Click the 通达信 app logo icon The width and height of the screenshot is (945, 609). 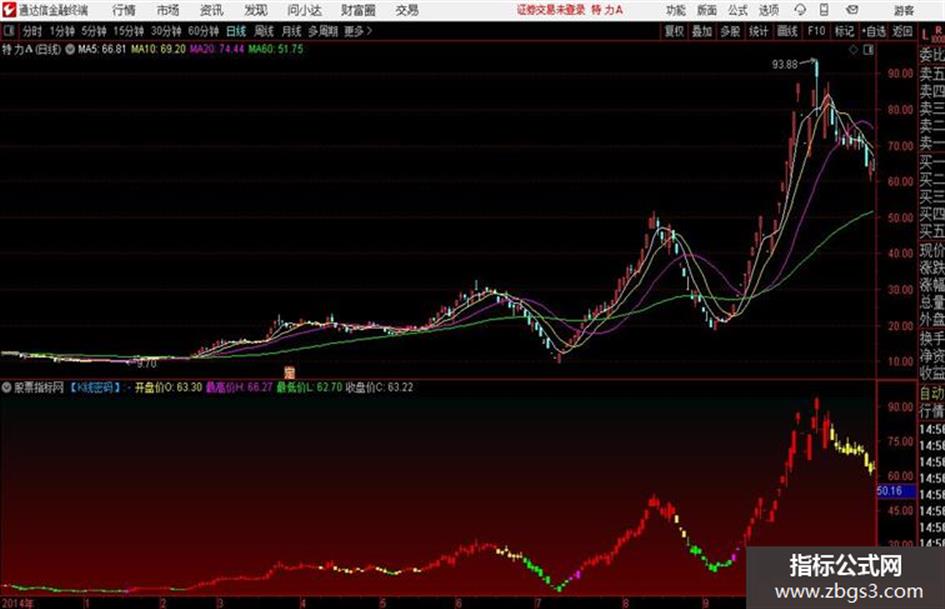[x=9, y=10]
